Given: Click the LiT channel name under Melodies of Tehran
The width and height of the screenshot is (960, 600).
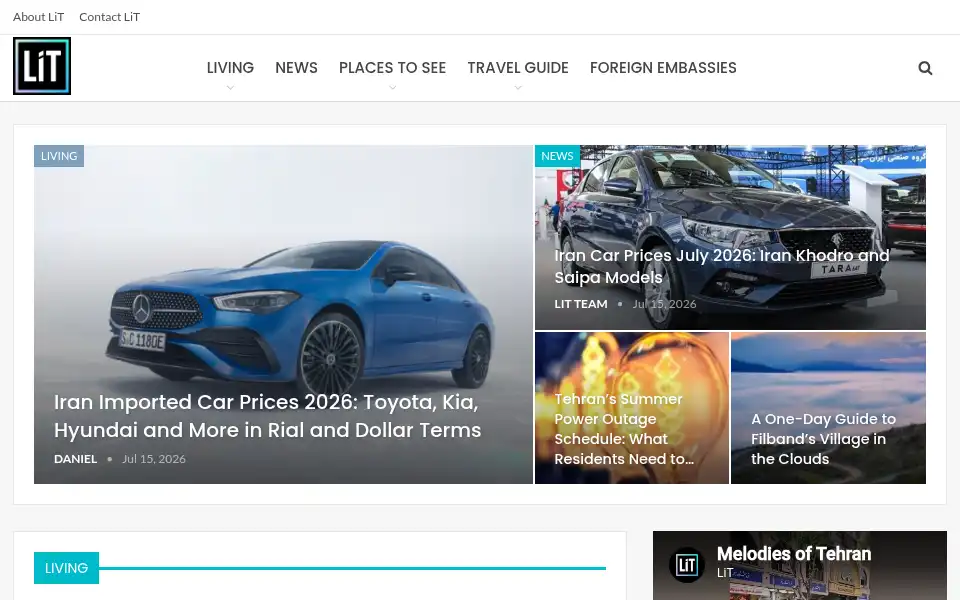Looking at the screenshot, I should point(725,573).
